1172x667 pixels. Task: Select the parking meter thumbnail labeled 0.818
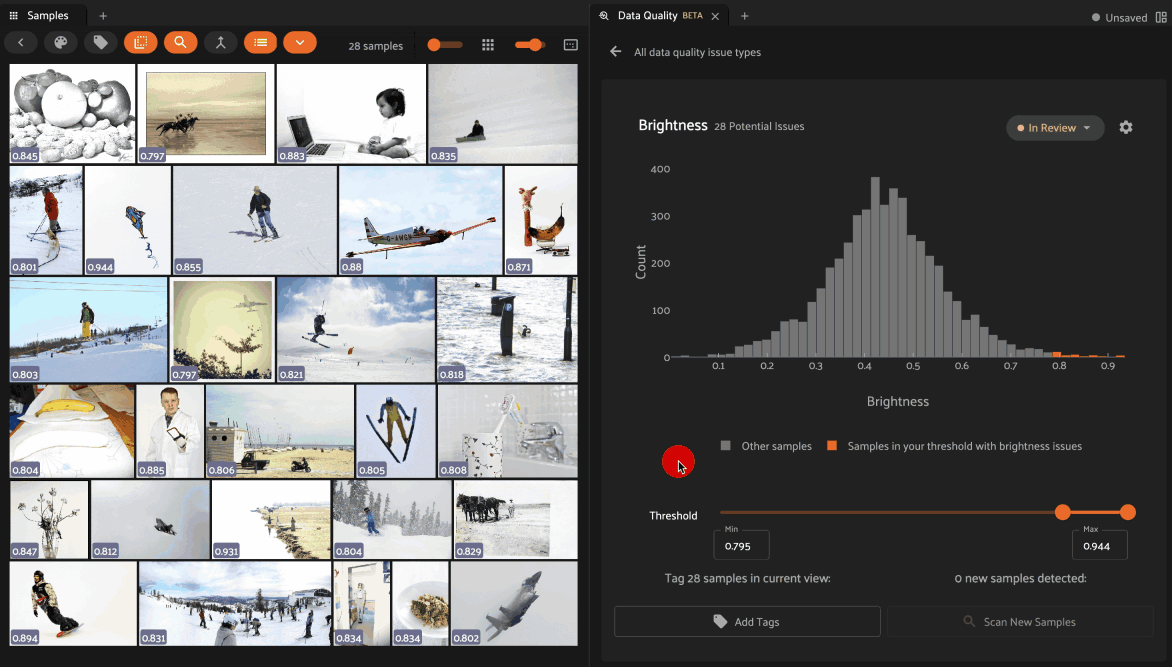tap(508, 330)
